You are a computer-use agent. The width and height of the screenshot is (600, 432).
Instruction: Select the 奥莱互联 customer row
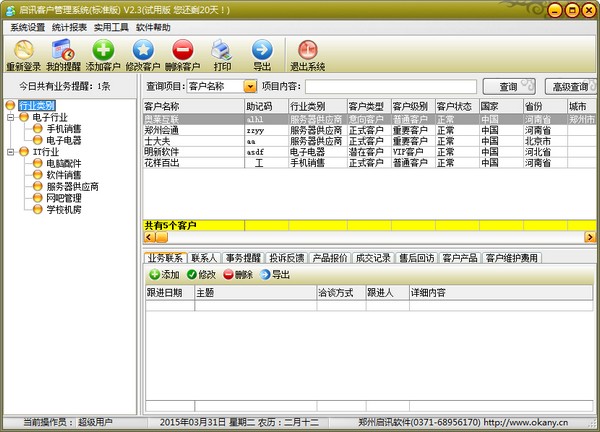(369, 119)
